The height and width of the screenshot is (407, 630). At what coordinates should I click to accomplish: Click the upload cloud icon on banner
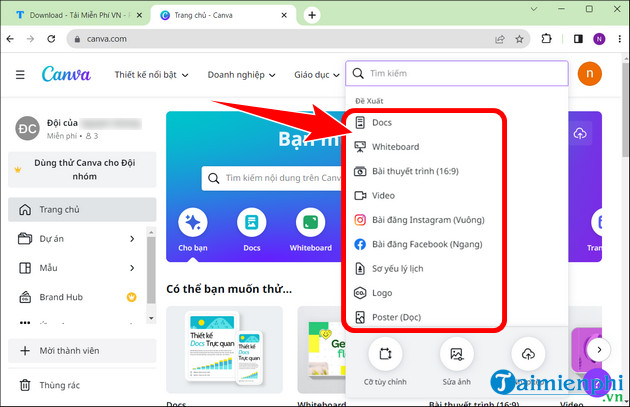coord(580,133)
